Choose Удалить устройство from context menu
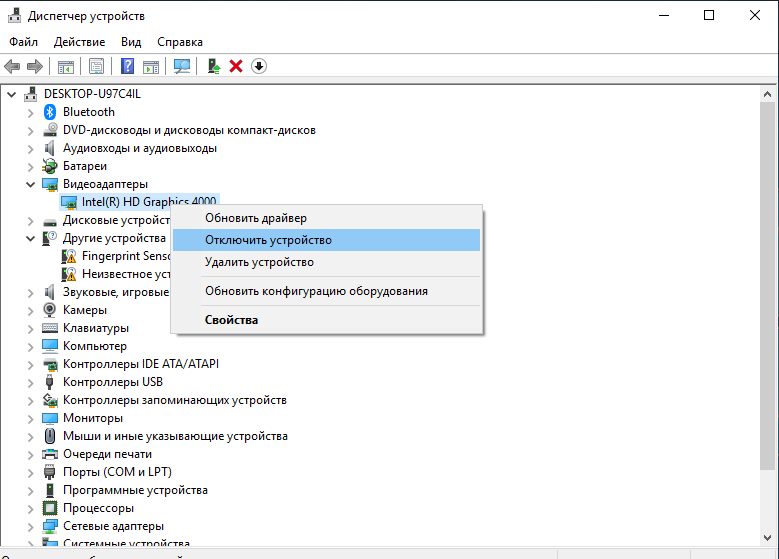This screenshot has height=559, width=779. point(326,262)
